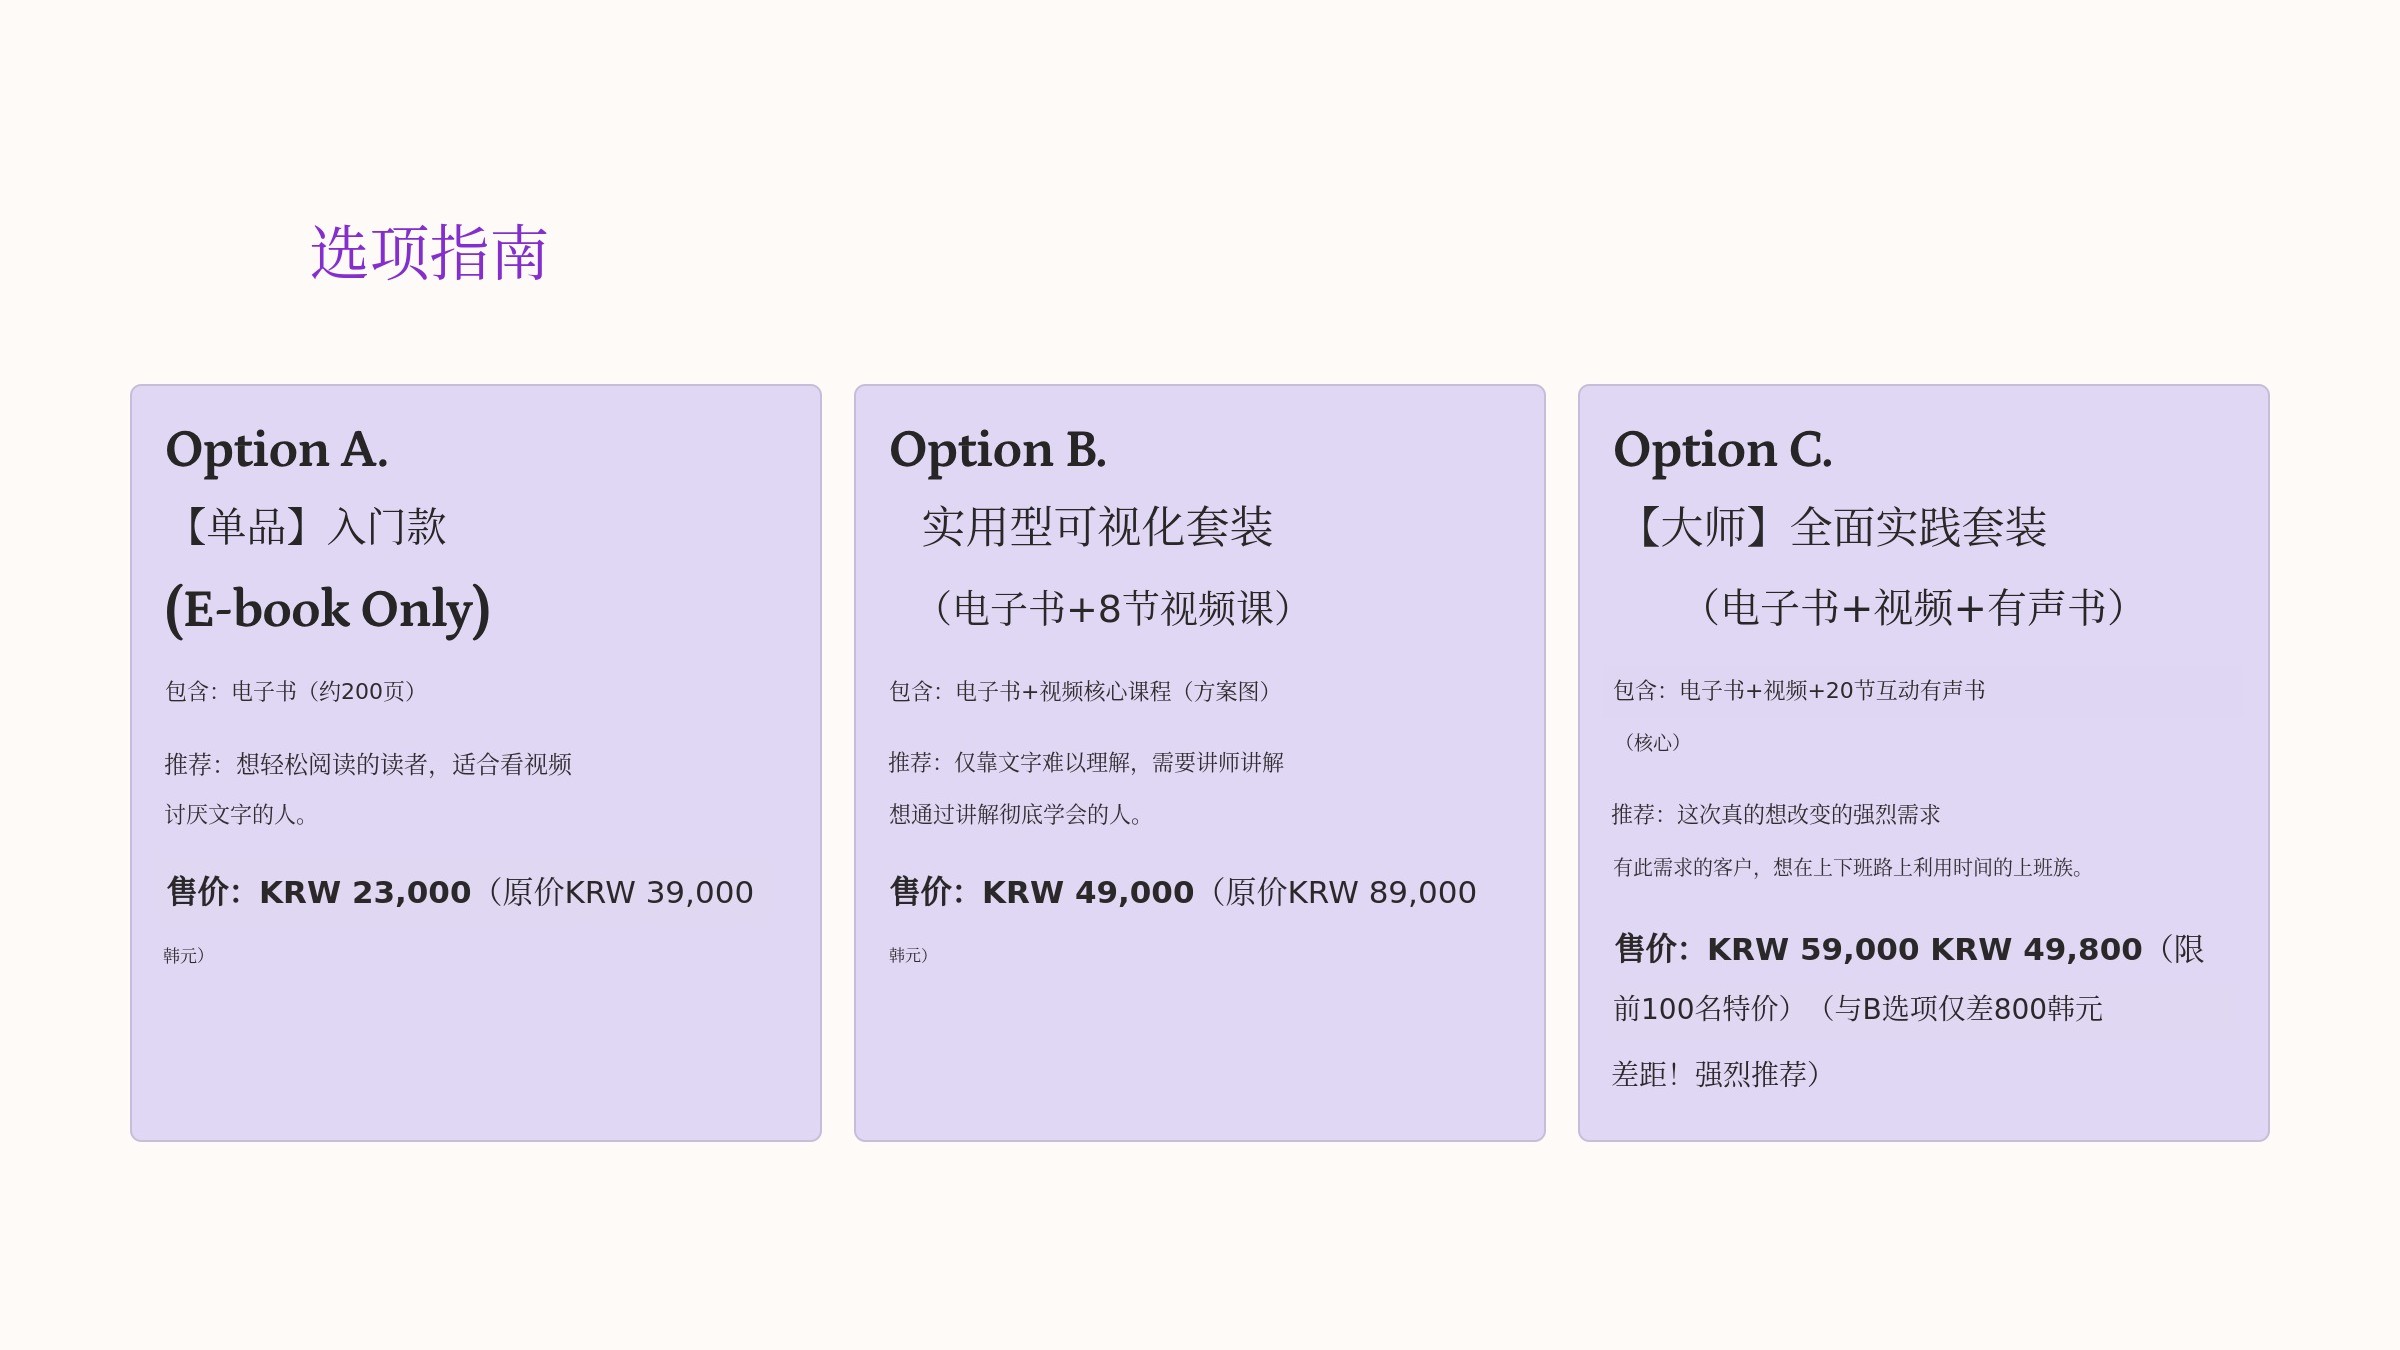Click the 20节互动有声书 contents line

pyautogui.click(x=1800, y=690)
